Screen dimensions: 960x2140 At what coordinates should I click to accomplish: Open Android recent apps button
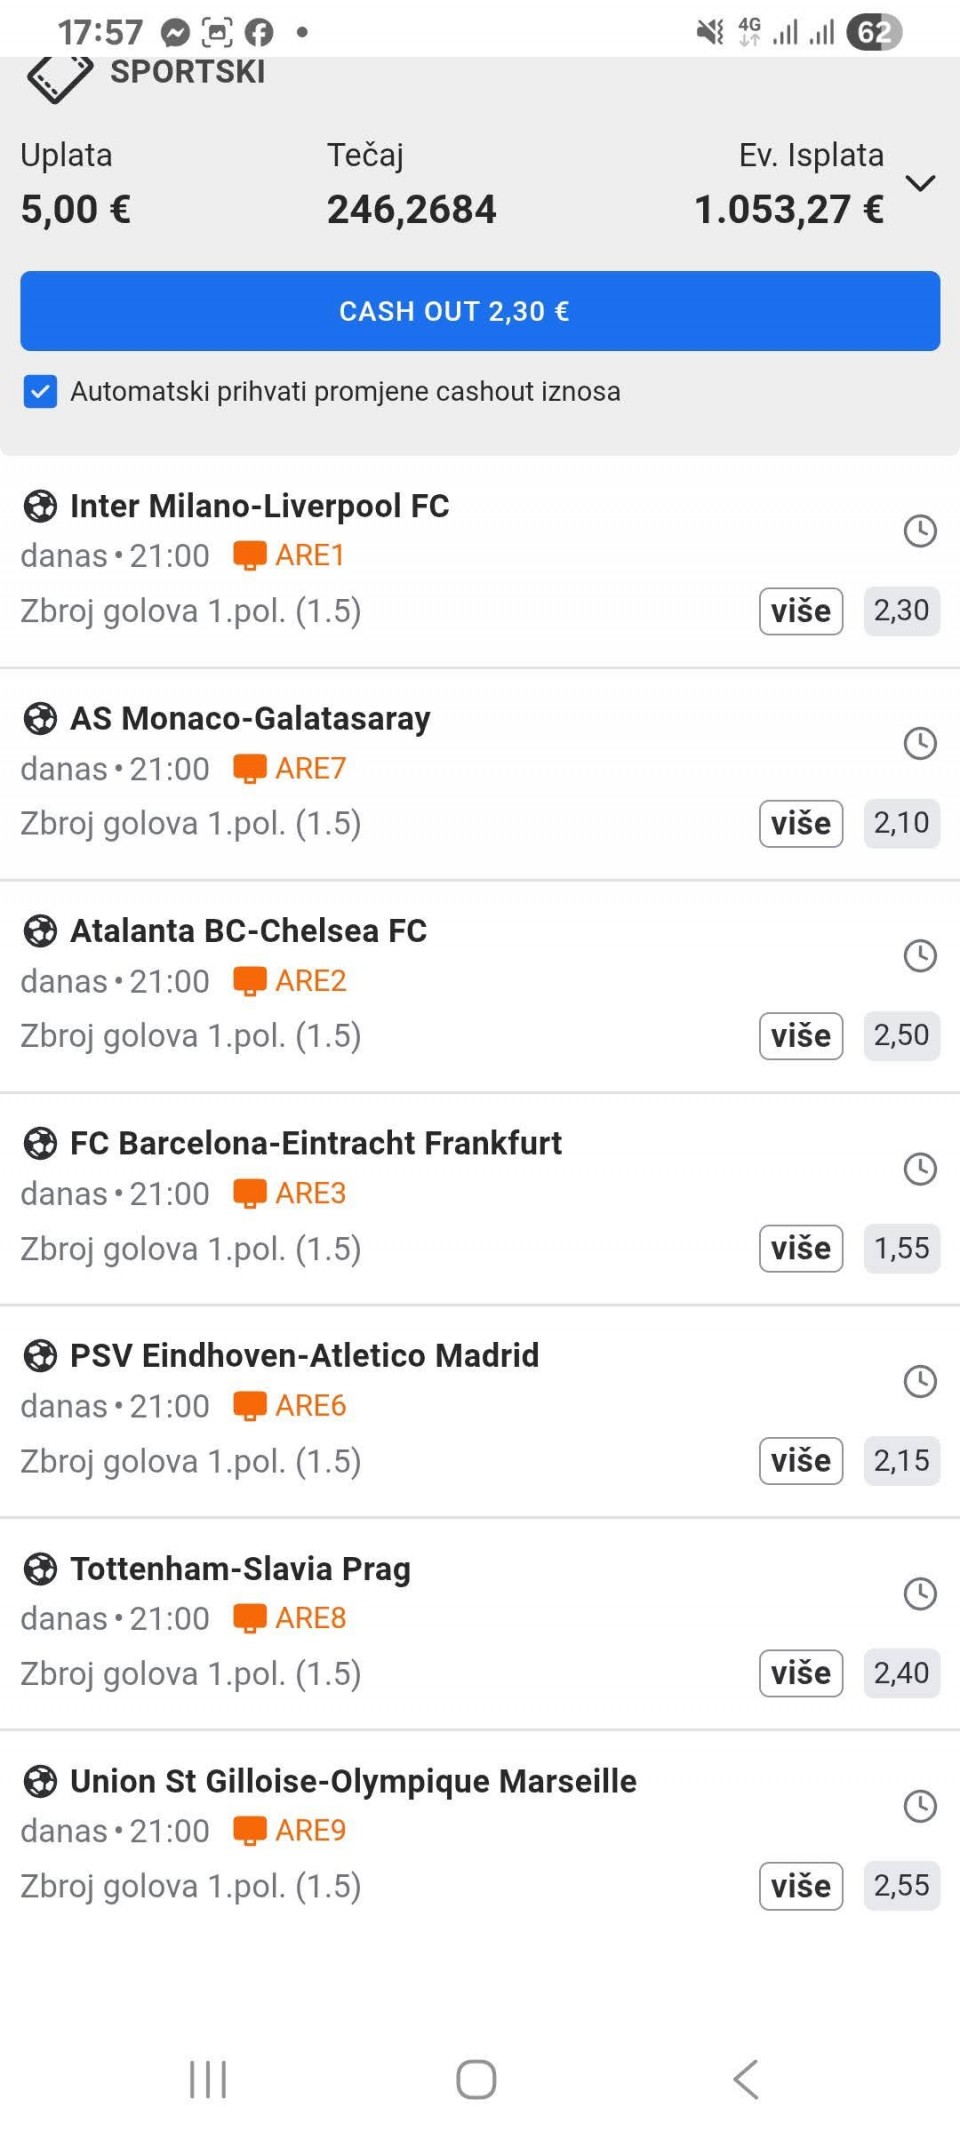tap(208, 2080)
